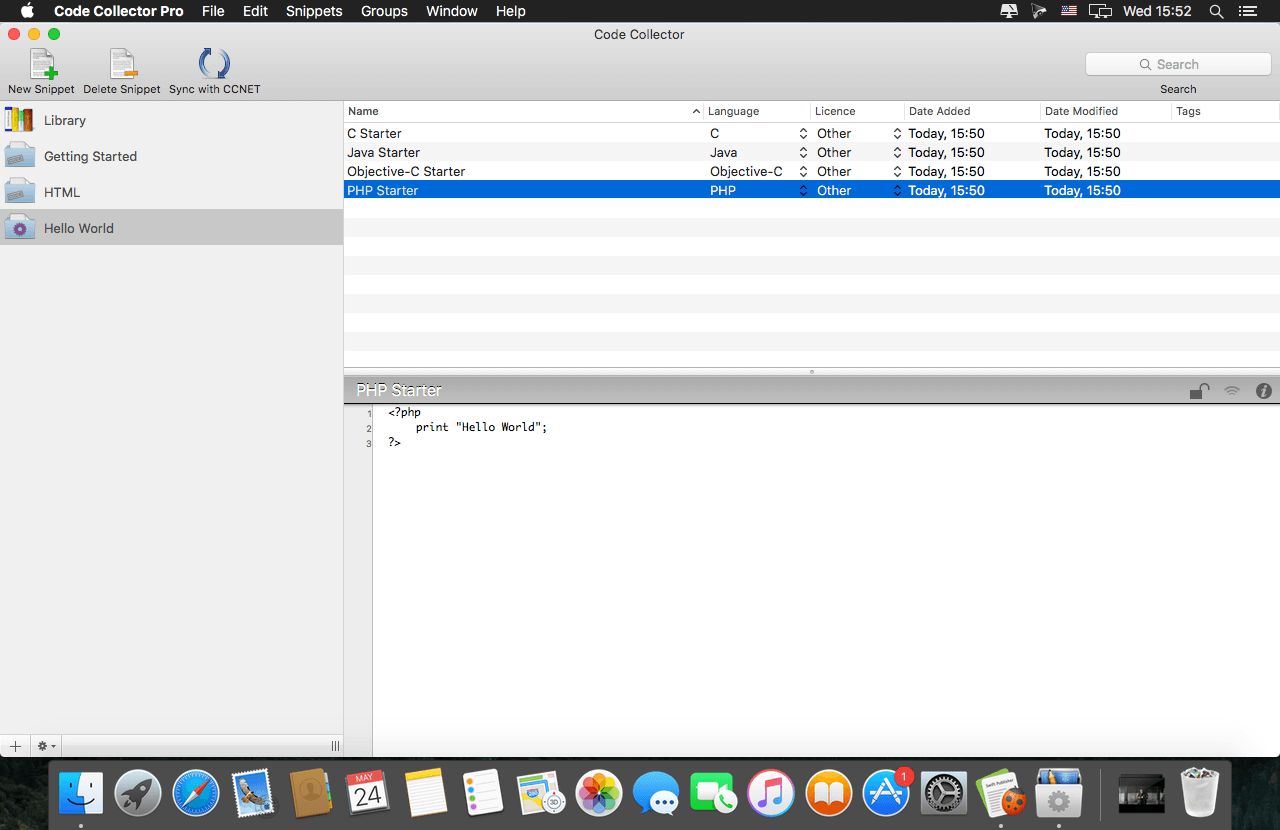Sort by the Date Modified column header
Image resolution: width=1280 pixels, height=830 pixels.
tap(1106, 111)
